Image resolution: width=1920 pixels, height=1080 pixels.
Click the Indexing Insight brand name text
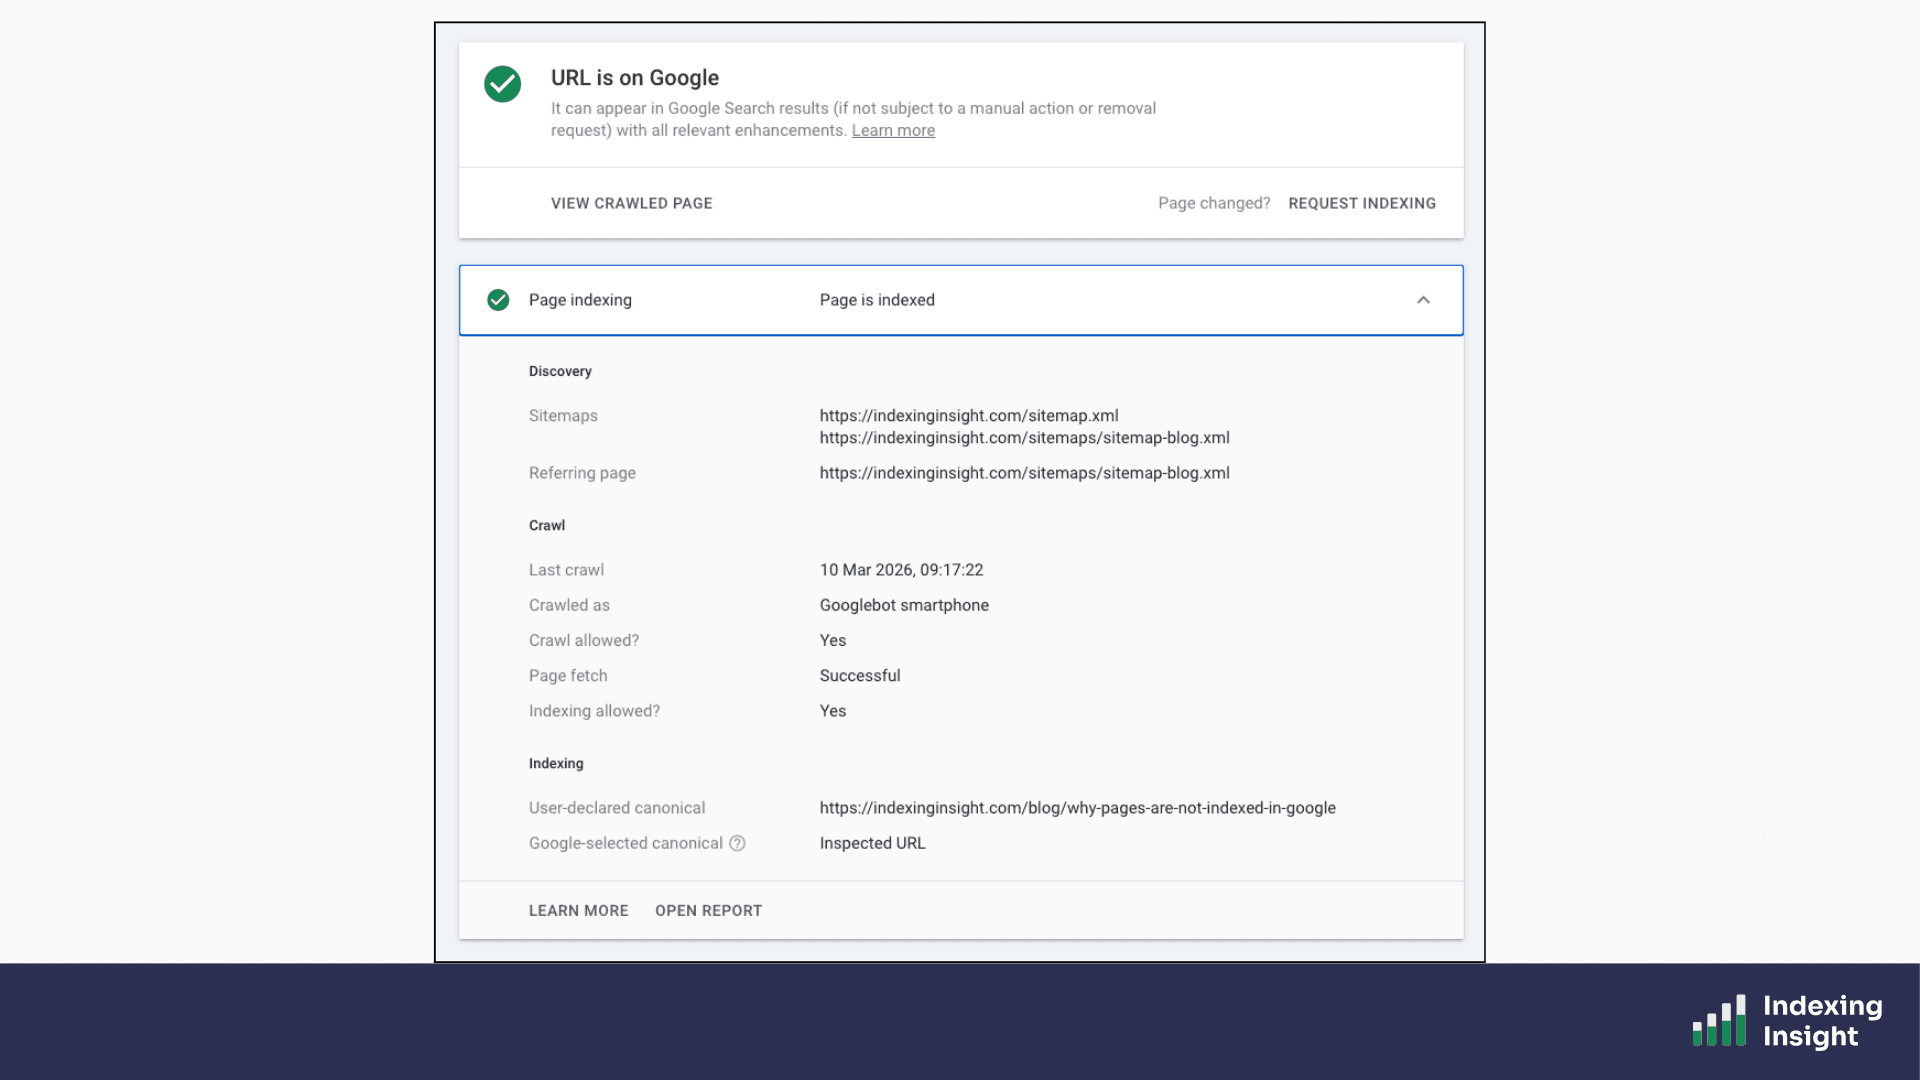[x=1821, y=1021]
